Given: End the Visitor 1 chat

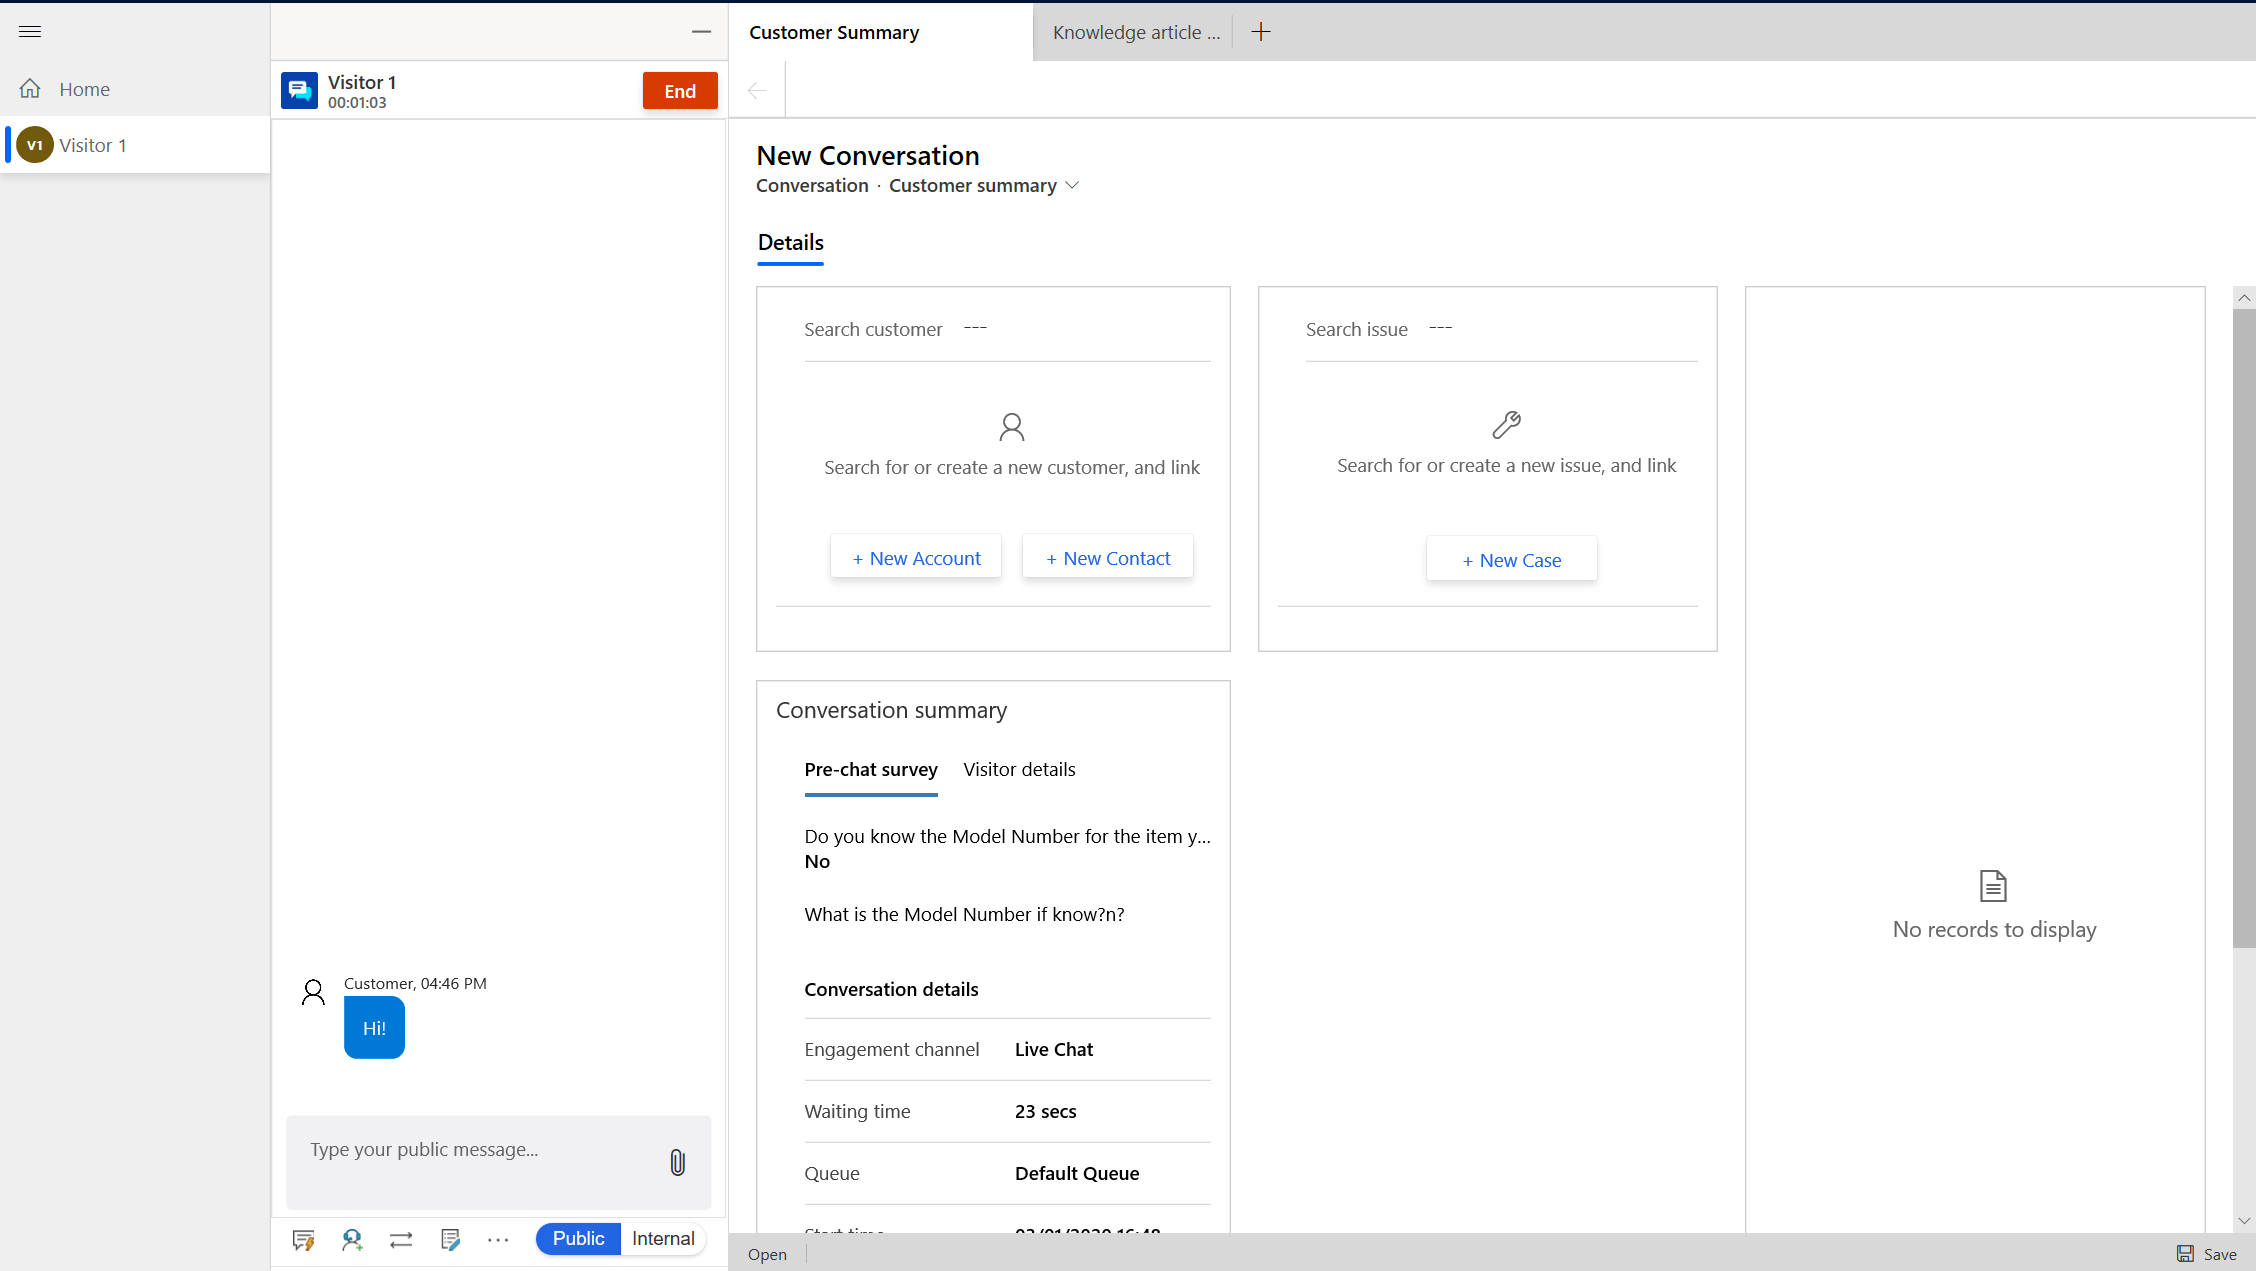Looking at the screenshot, I should 680,91.
